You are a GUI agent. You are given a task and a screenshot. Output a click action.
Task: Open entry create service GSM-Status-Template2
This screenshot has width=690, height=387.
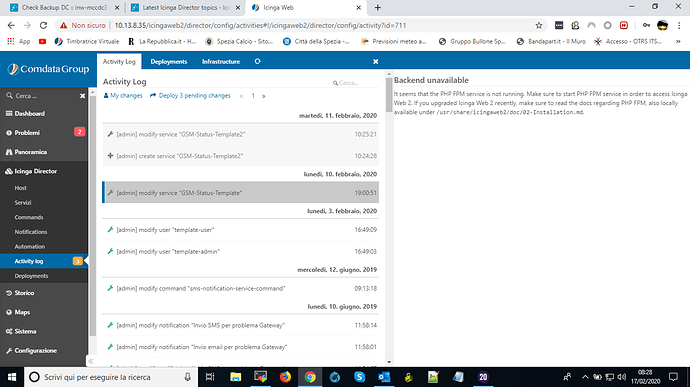coord(240,156)
